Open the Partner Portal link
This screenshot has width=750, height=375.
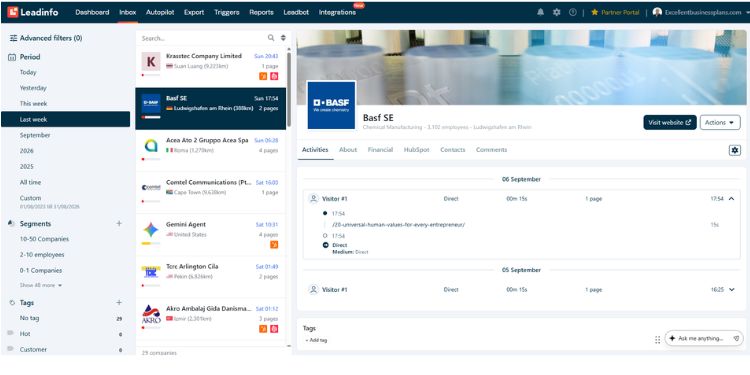coord(615,12)
